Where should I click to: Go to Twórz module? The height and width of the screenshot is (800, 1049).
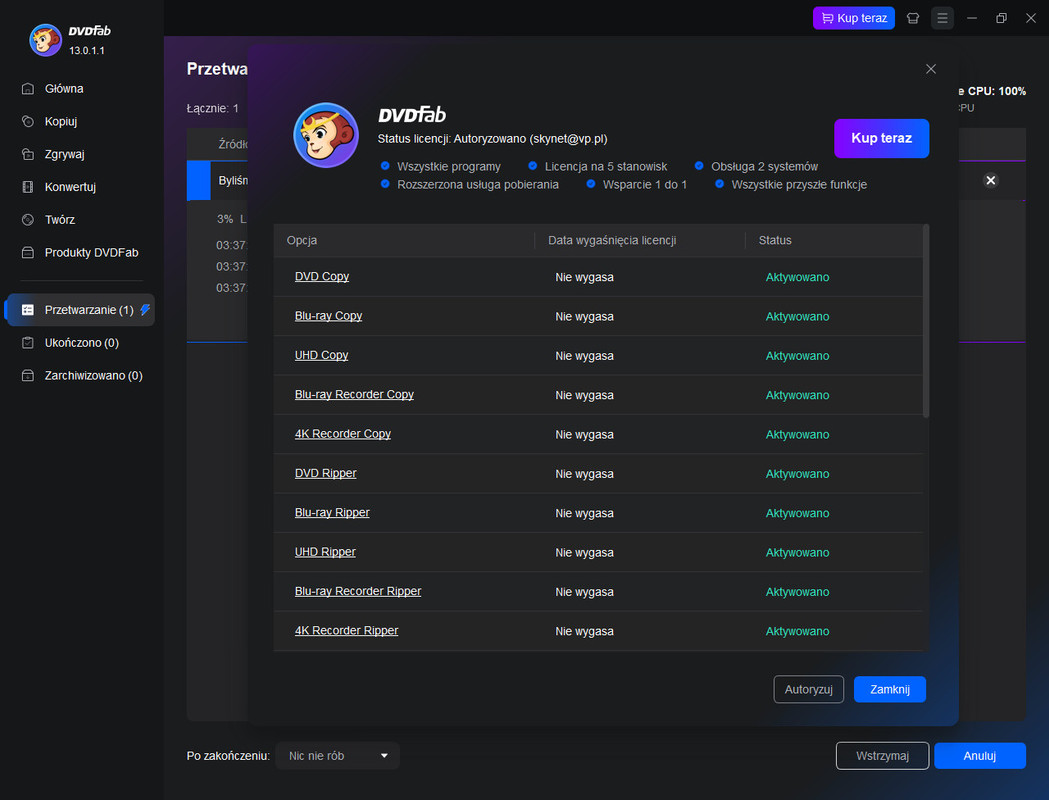click(60, 219)
